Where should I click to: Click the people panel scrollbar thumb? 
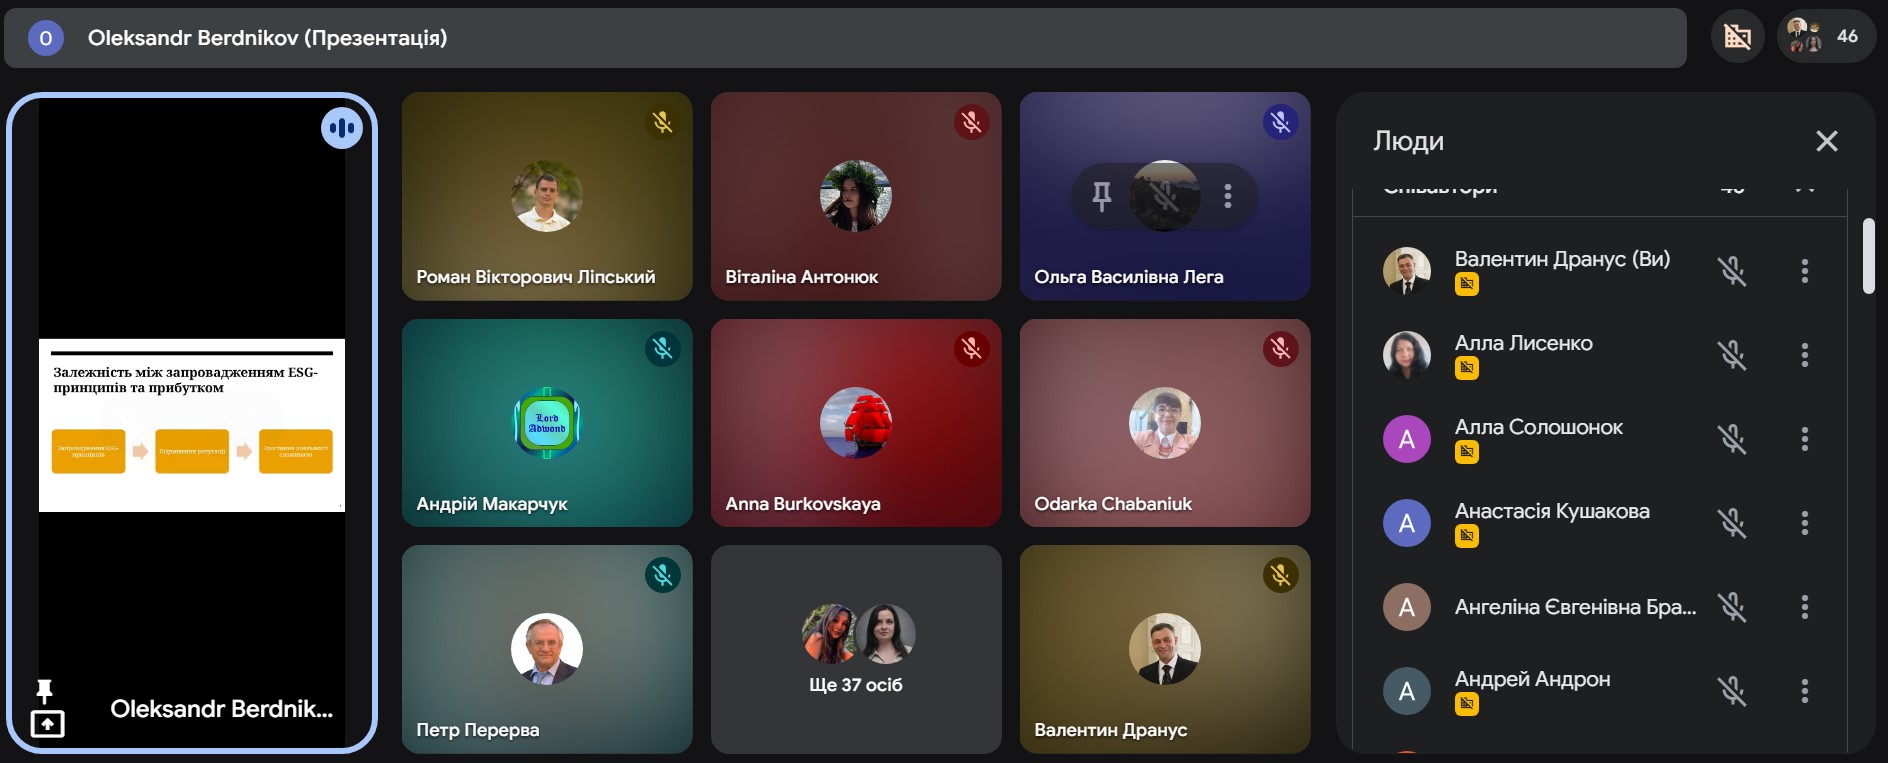[x=1868, y=256]
